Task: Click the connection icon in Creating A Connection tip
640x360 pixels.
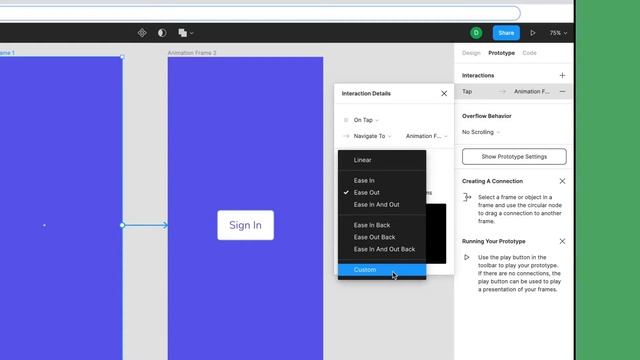Action: pyautogui.click(x=467, y=198)
